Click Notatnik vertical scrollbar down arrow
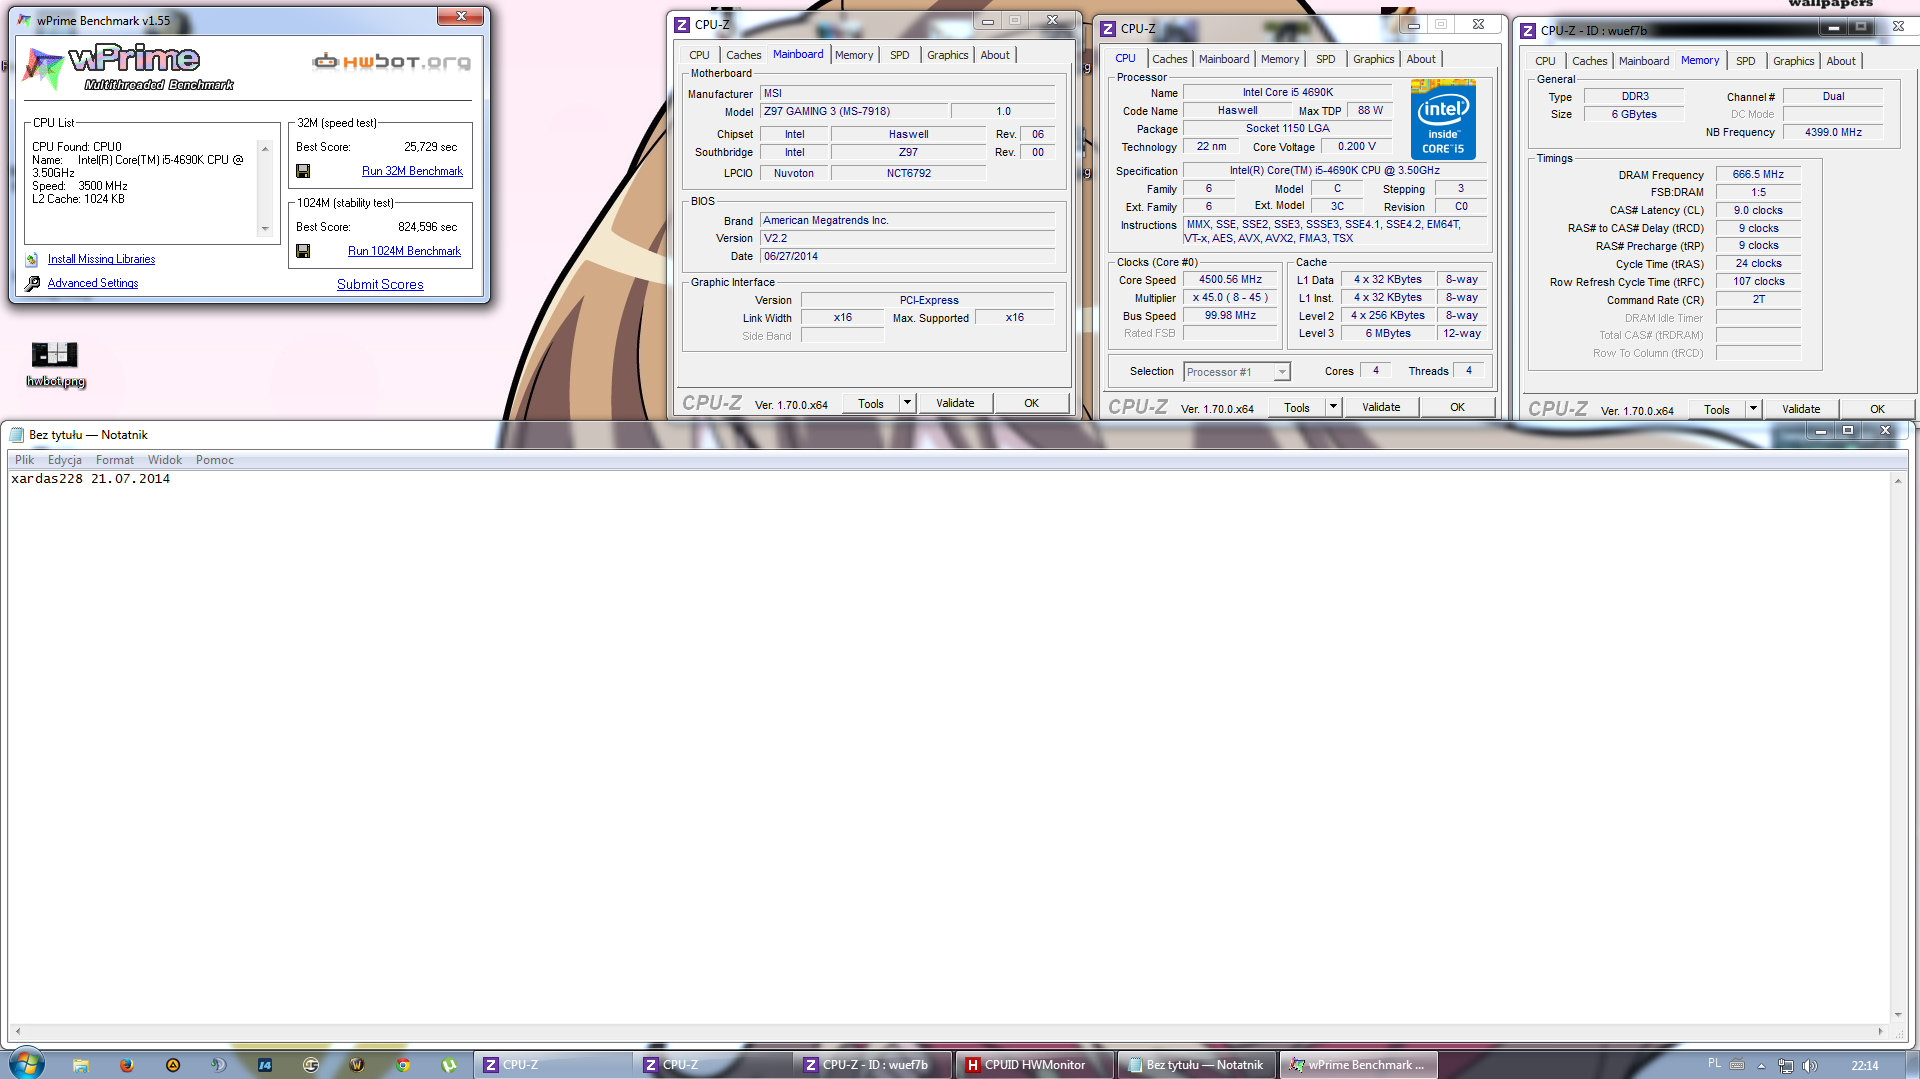Viewport: 1920px width, 1079px height. pyautogui.click(x=1897, y=1014)
